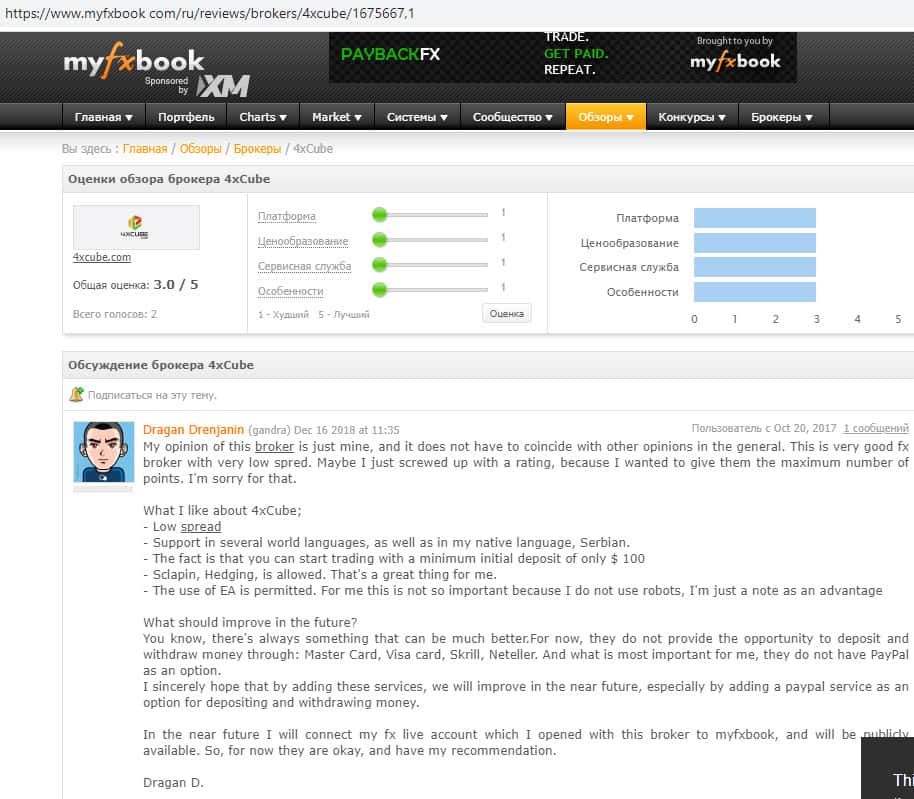Click the Особенности chart bar
Image resolution: width=914 pixels, height=799 pixels.
pyautogui.click(x=755, y=292)
